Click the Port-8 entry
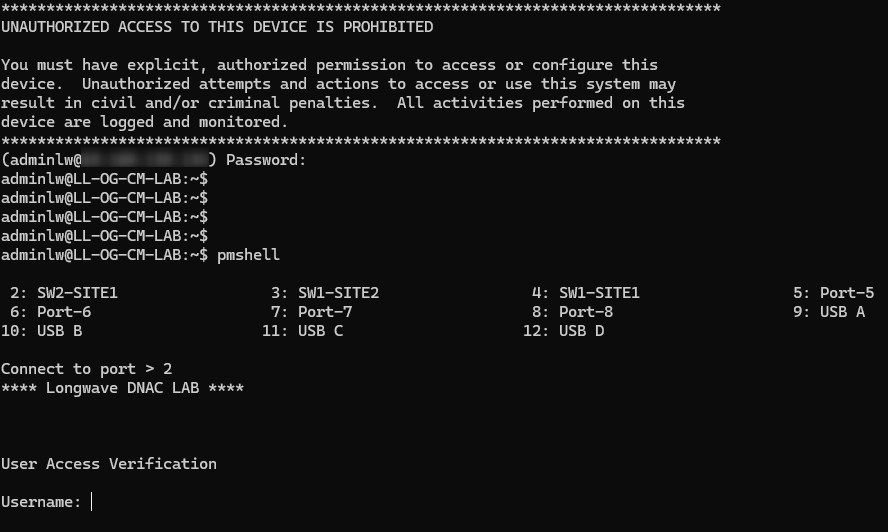This screenshot has height=532, width=888. [x=586, y=312]
